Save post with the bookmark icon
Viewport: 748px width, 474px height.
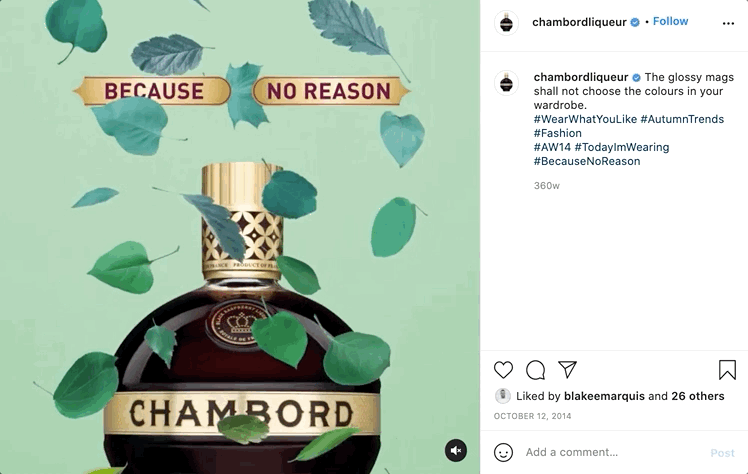(727, 370)
